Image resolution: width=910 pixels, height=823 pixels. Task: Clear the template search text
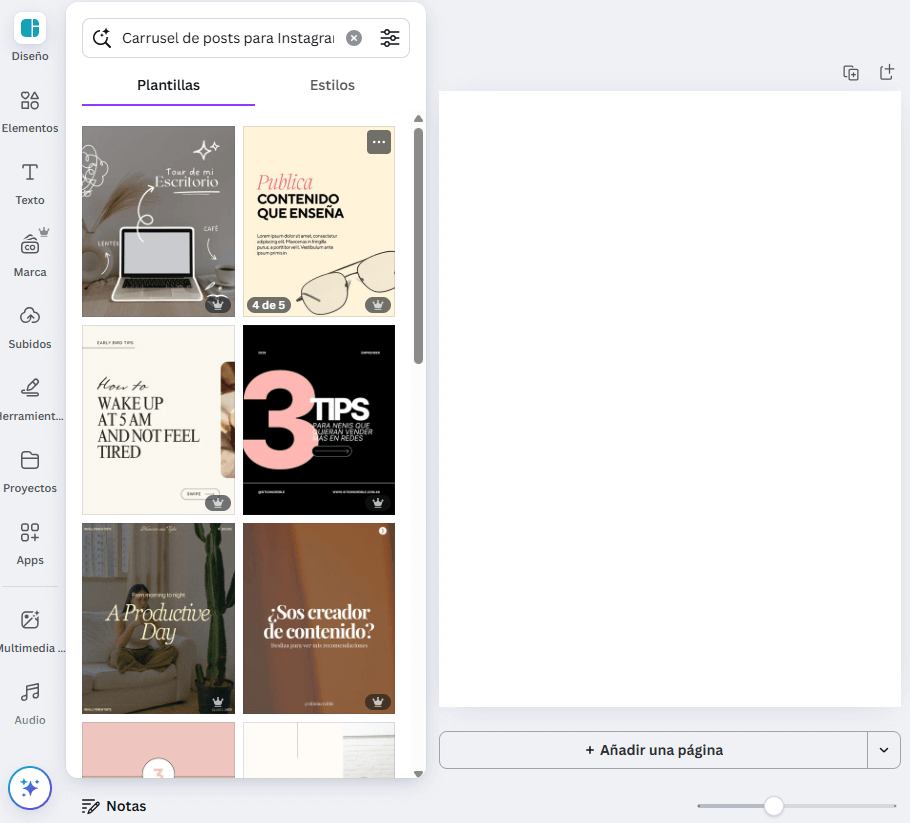point(354,38)
